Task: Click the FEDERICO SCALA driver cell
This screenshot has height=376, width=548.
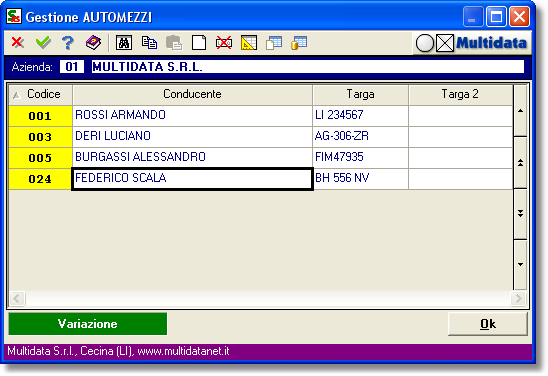Action: 192,179
